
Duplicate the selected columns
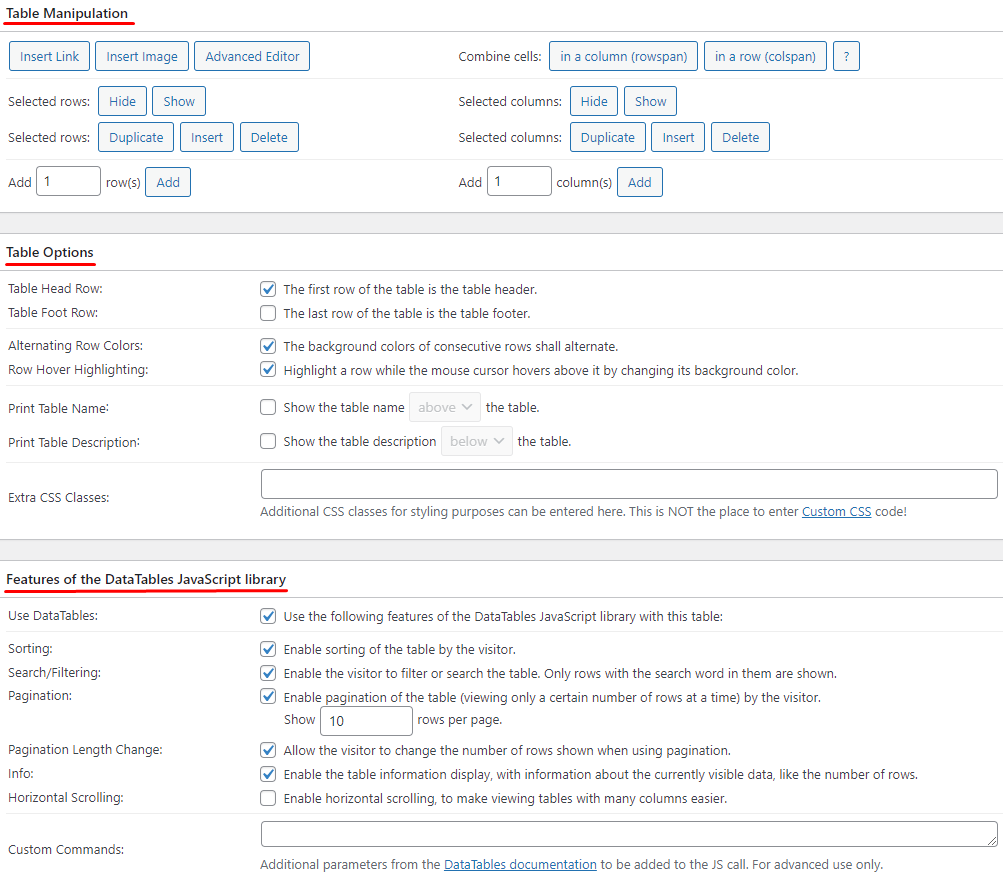pyautogui.click(x=607, y=137)
